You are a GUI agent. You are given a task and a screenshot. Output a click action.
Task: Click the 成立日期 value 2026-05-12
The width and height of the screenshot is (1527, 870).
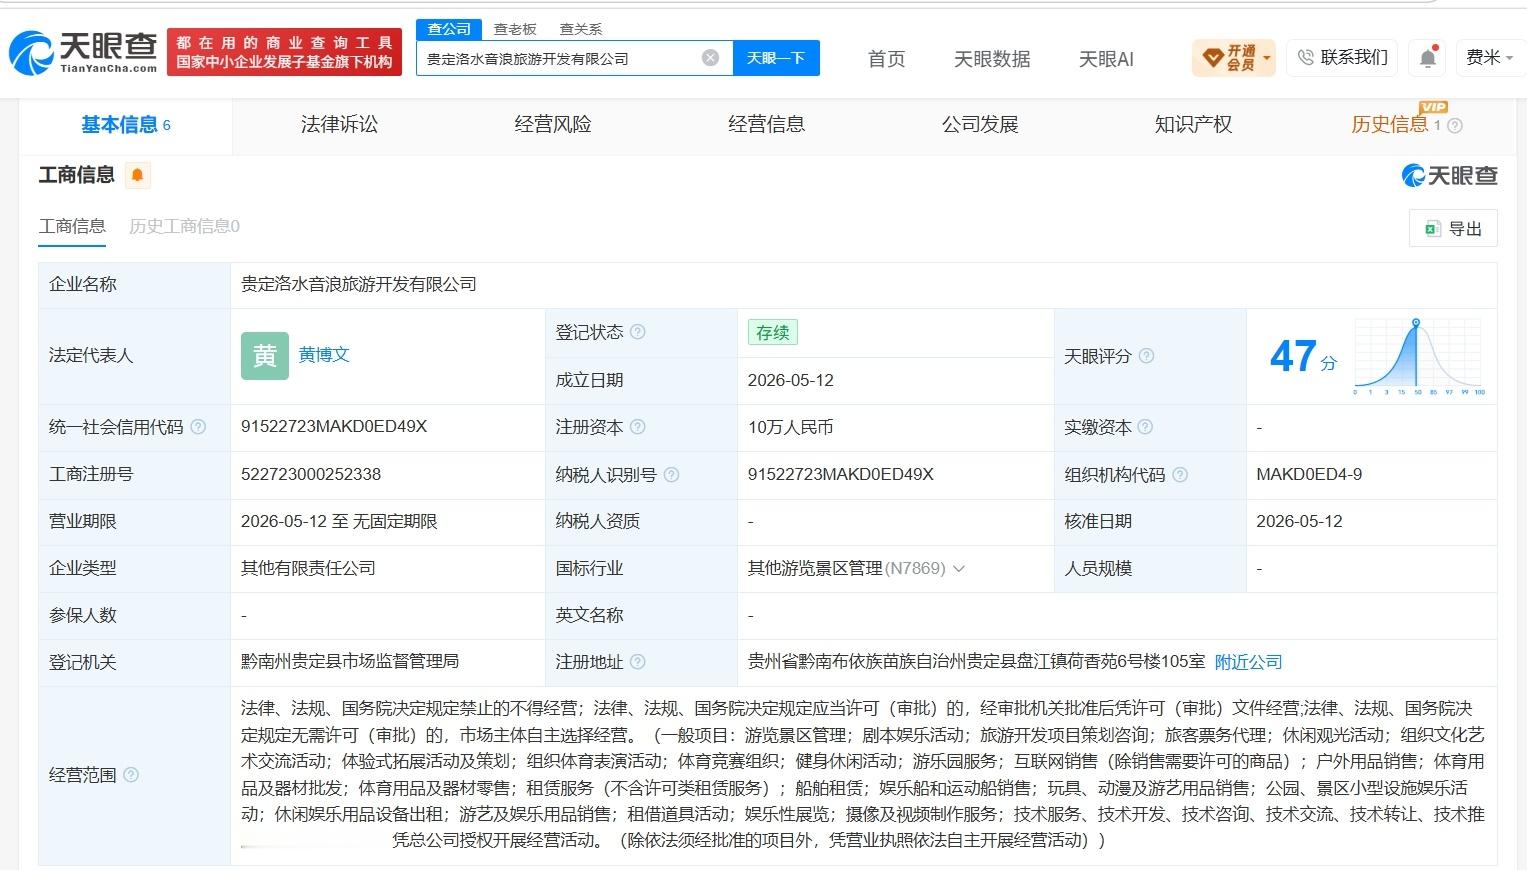790,380
